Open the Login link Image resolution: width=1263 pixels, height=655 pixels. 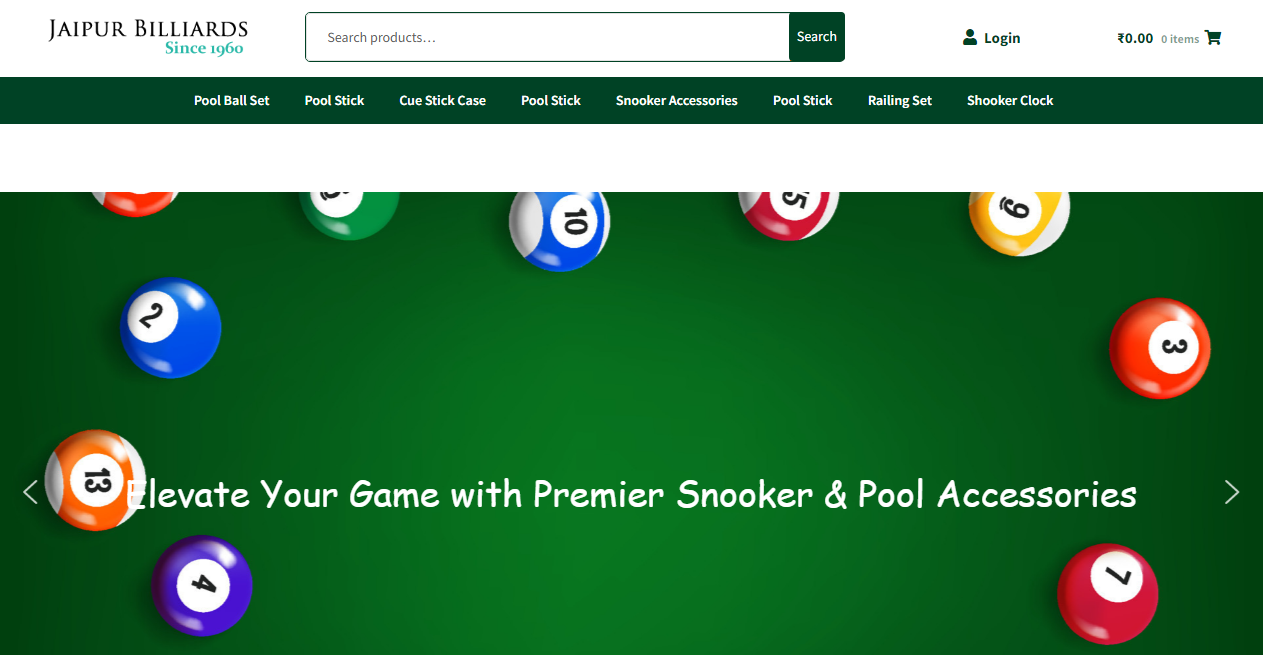pos(1002,38)
